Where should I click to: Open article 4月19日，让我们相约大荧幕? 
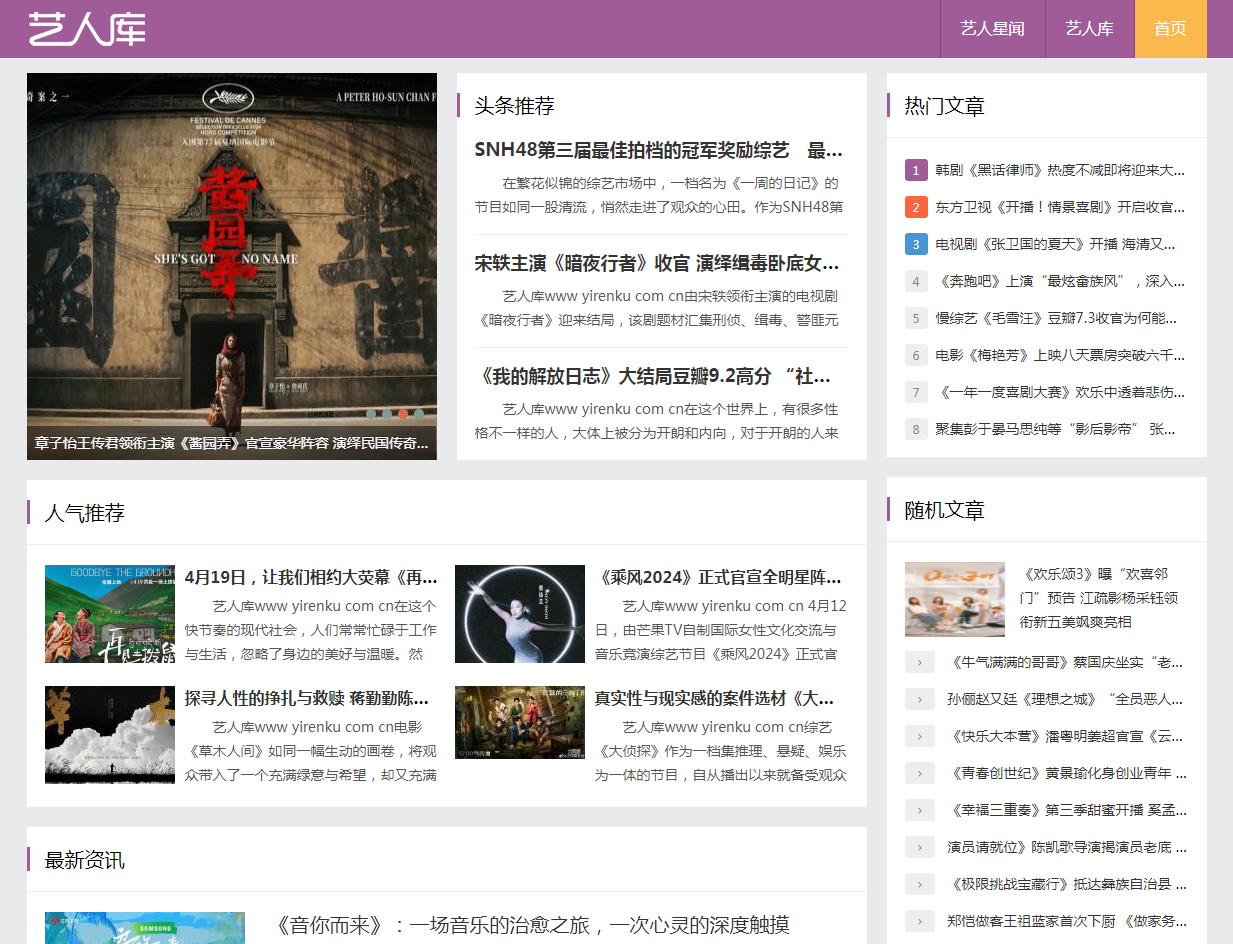tap(311, 577)
